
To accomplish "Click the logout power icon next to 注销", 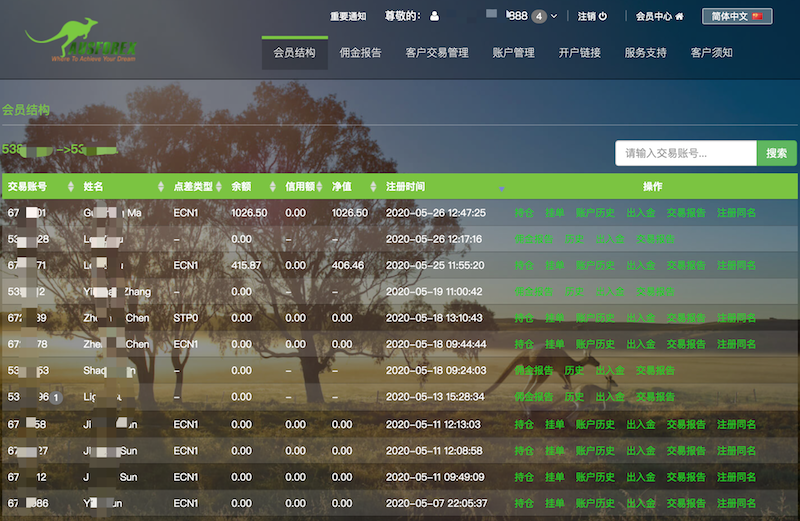I will click(x=603, y=16).
